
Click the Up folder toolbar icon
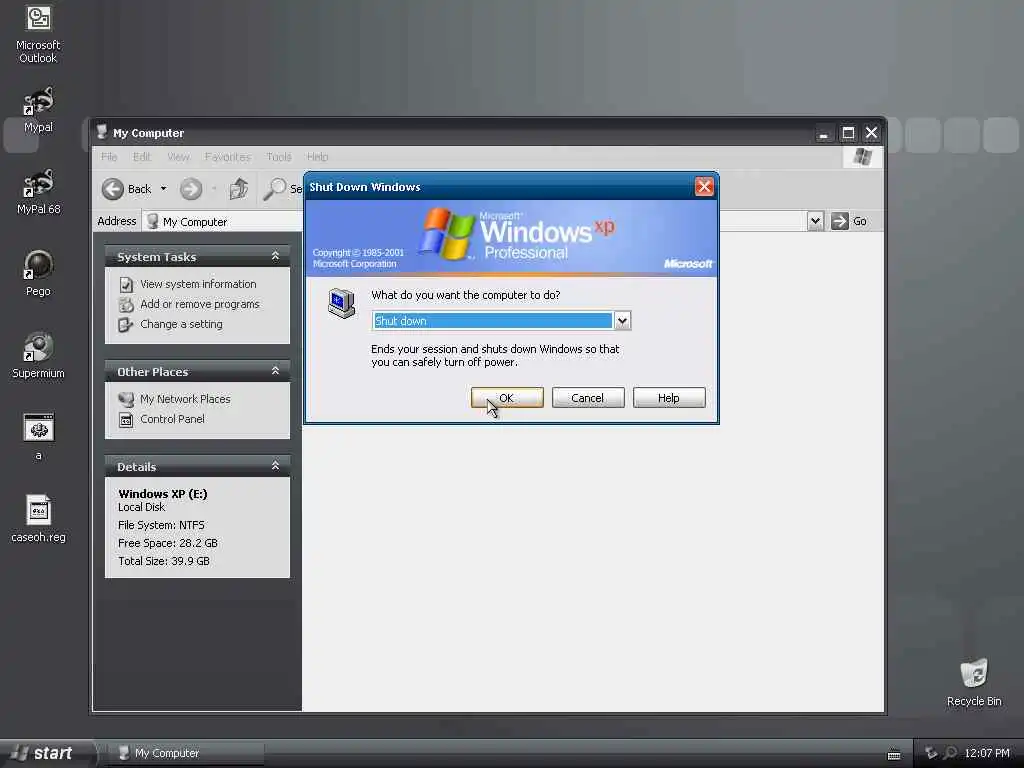[238, 189]
